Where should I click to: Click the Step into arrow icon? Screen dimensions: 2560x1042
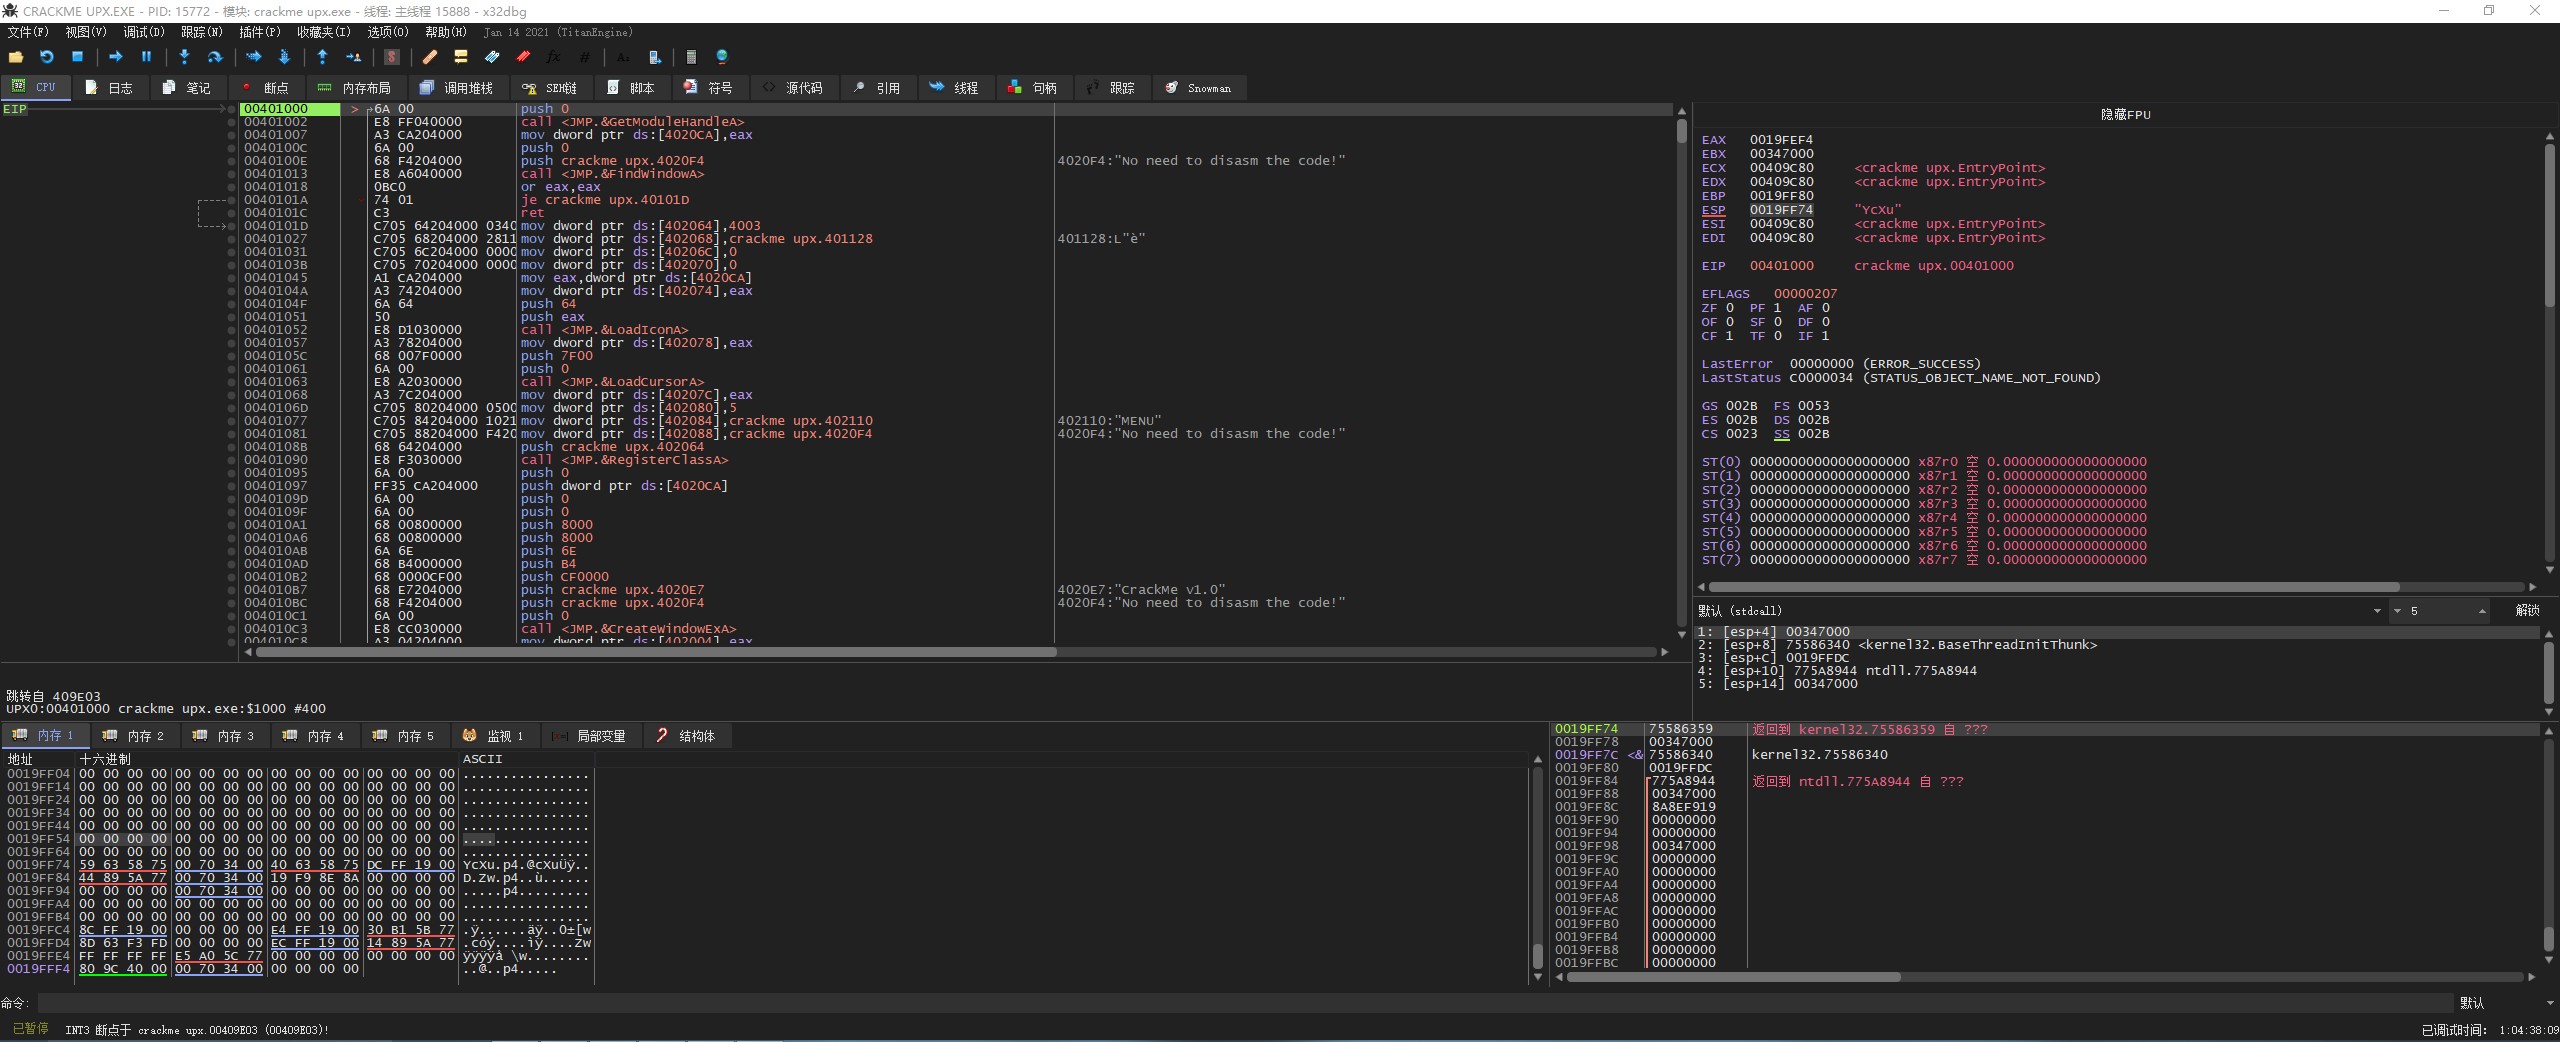[x=184, y=57]
